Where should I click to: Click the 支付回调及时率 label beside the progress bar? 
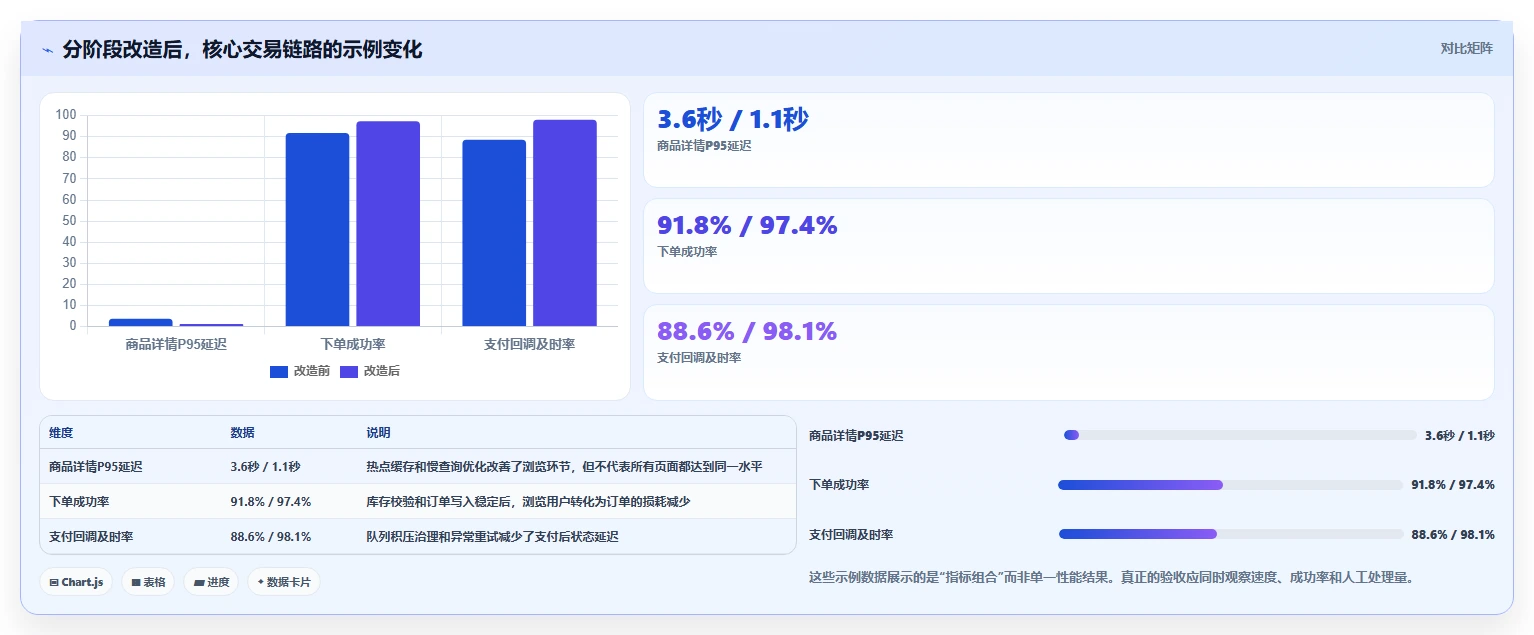coord(851,535)
